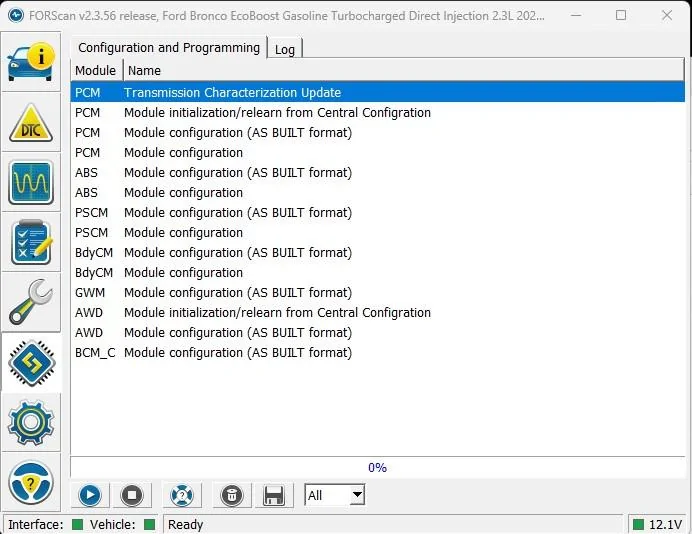Click the 0% progress bar
The width and height of the screenshot is (692, 534).
click(x=378, y=467)
